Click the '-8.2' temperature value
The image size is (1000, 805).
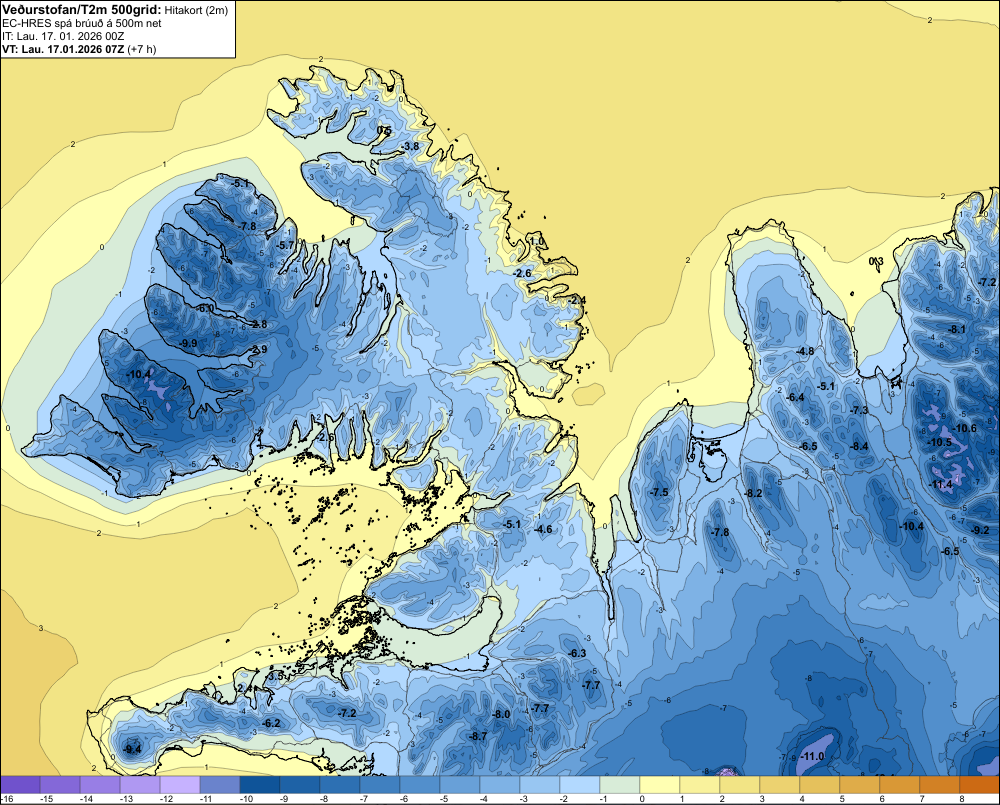(753, 493)
